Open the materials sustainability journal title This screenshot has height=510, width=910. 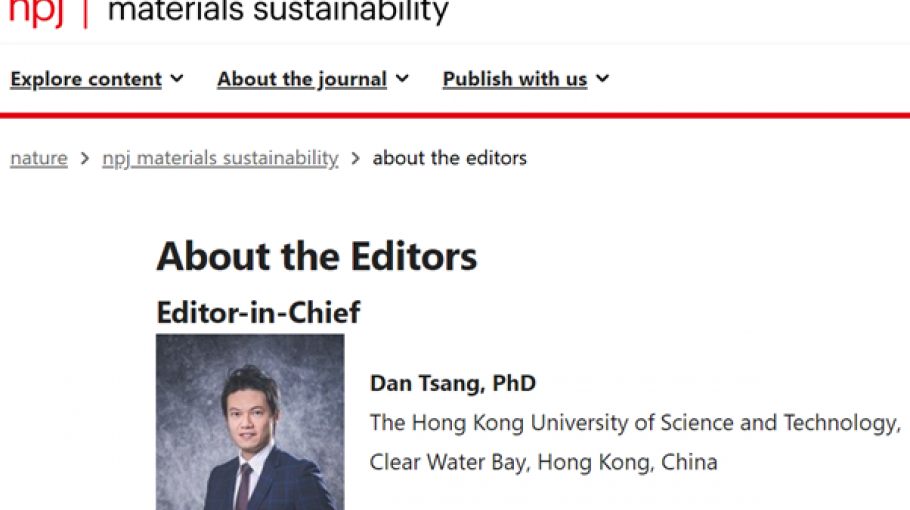pyautogui.click(x=277, y=11)
